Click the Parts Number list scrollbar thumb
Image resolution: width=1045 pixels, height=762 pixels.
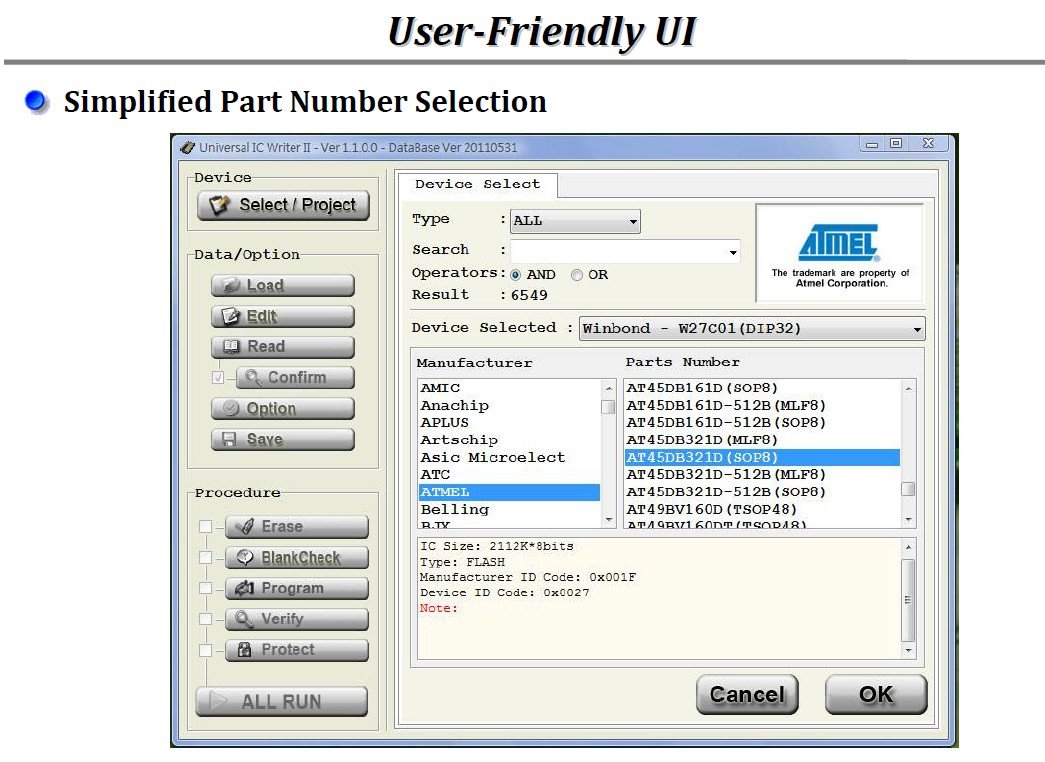click(908, 489)
